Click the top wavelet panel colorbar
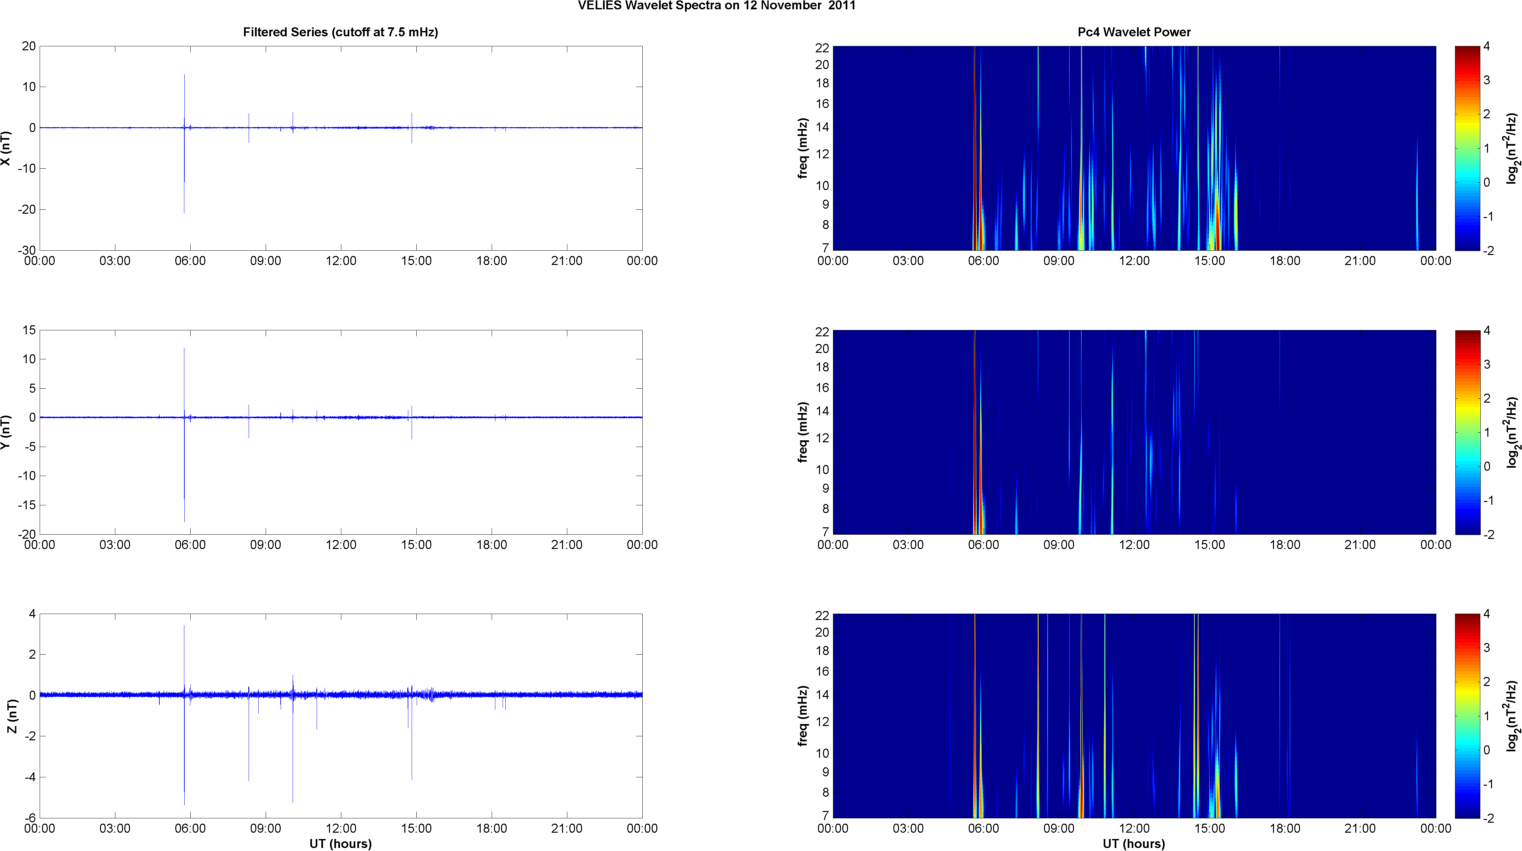Image resolution: width=1522 pixels, height=851 pixels. [x=1466, y=148]
